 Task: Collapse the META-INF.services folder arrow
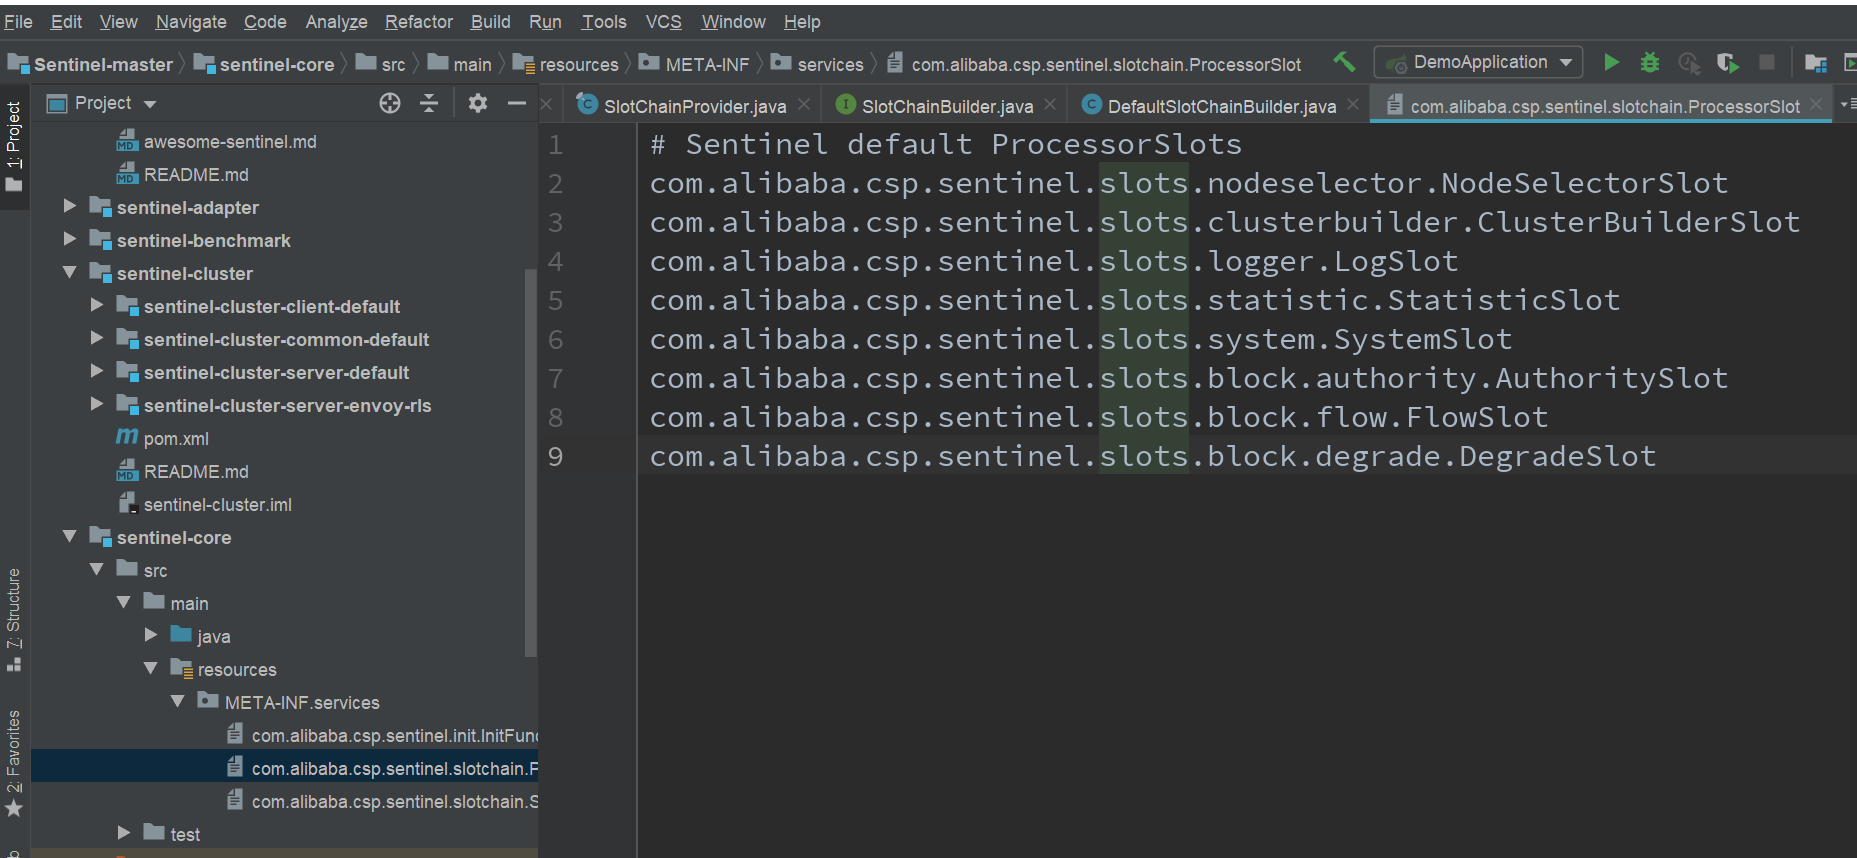coord(178,701)
